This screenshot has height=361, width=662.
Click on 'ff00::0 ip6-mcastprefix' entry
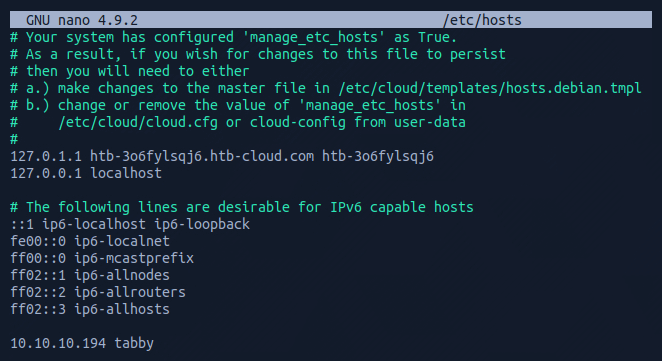102,258
